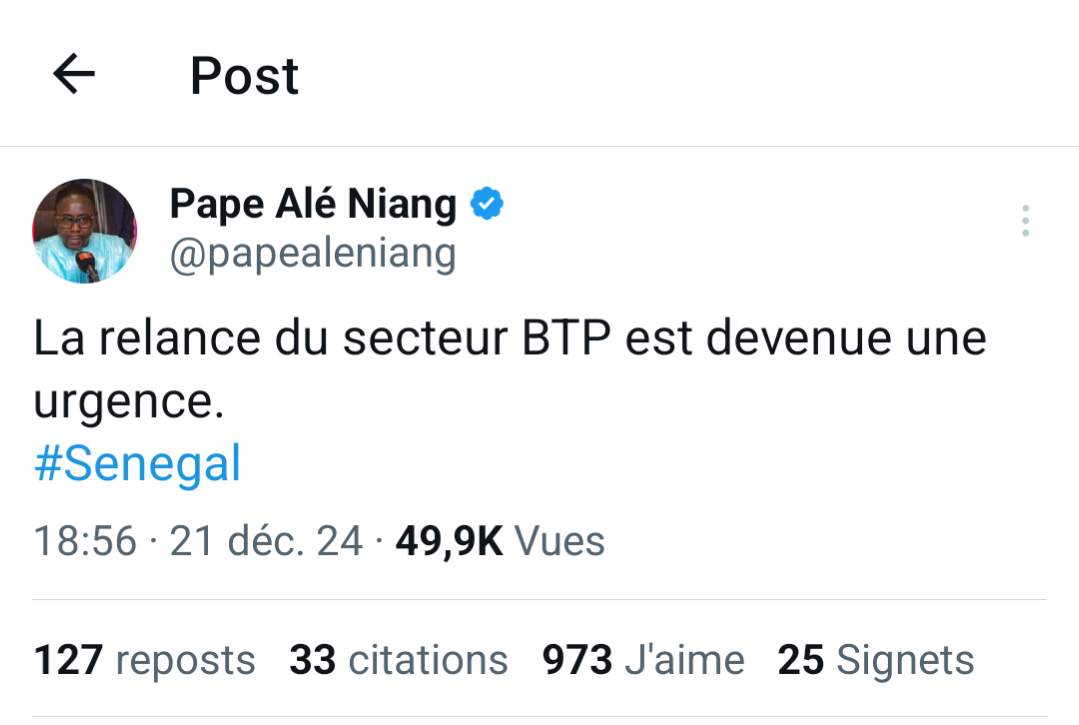See the 973 J'aime list
This screenshot has width=1079, height=725.
tap(643, 659)
